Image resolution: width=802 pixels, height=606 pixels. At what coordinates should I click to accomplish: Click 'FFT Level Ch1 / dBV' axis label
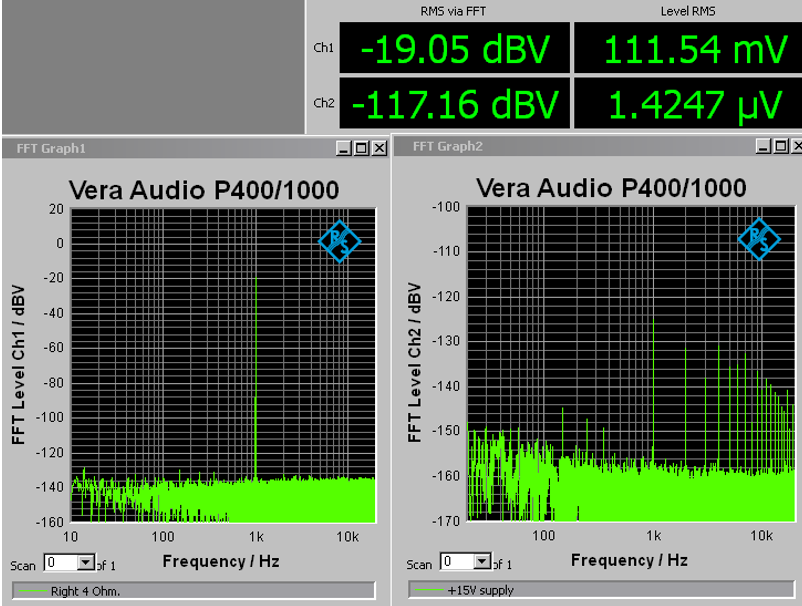(18, 365)
